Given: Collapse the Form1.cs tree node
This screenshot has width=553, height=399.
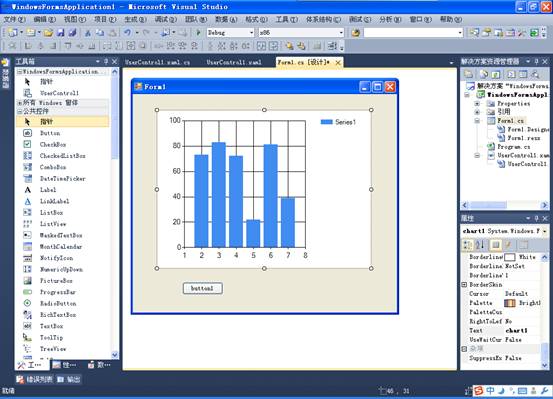Looking at the screenshot, I should tap(477, 121).
